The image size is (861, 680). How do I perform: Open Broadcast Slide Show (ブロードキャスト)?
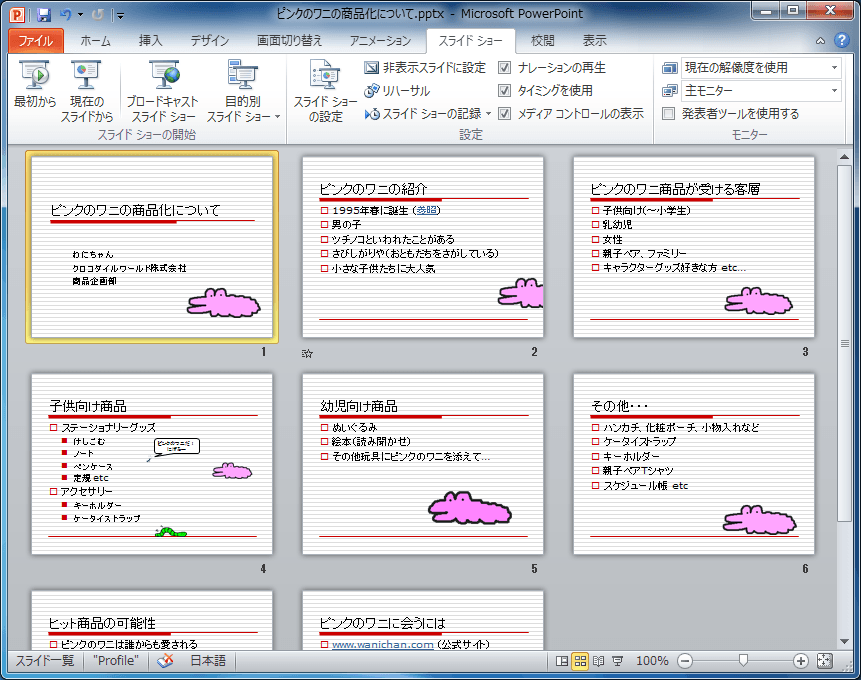163,92
